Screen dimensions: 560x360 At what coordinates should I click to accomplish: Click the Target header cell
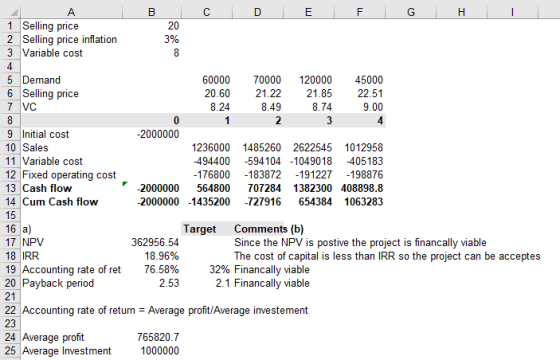click(207, 229)
